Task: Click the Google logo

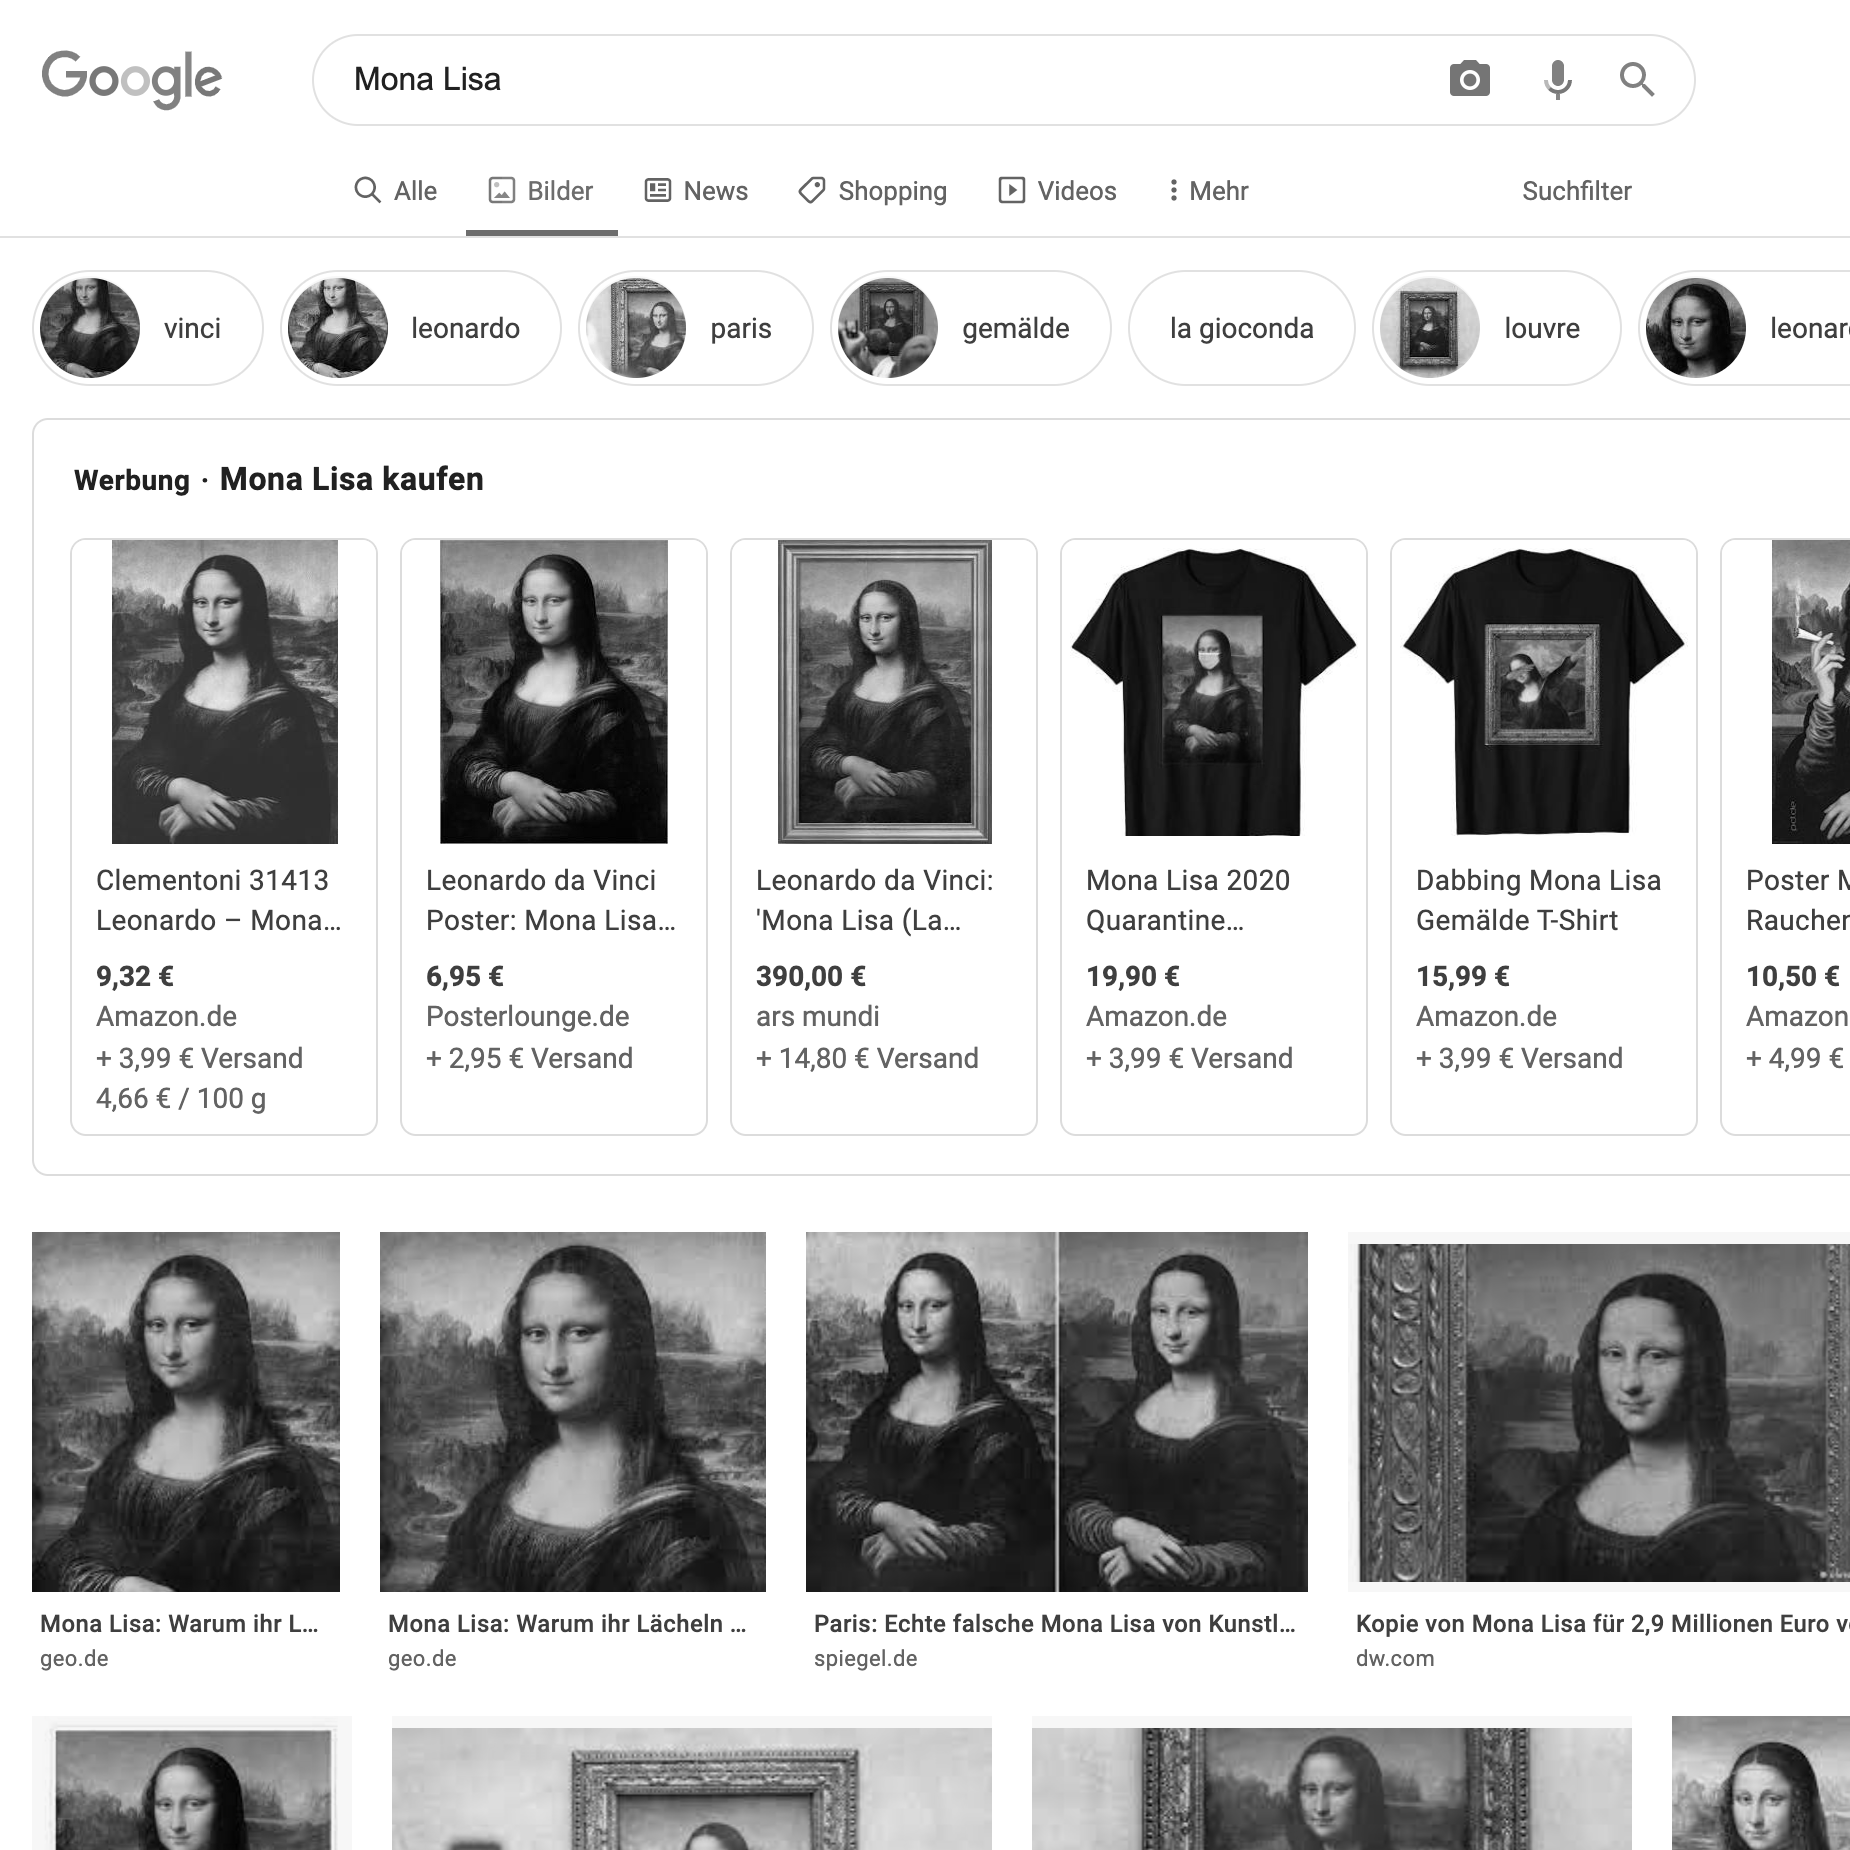Action: (x=131, y=78)
